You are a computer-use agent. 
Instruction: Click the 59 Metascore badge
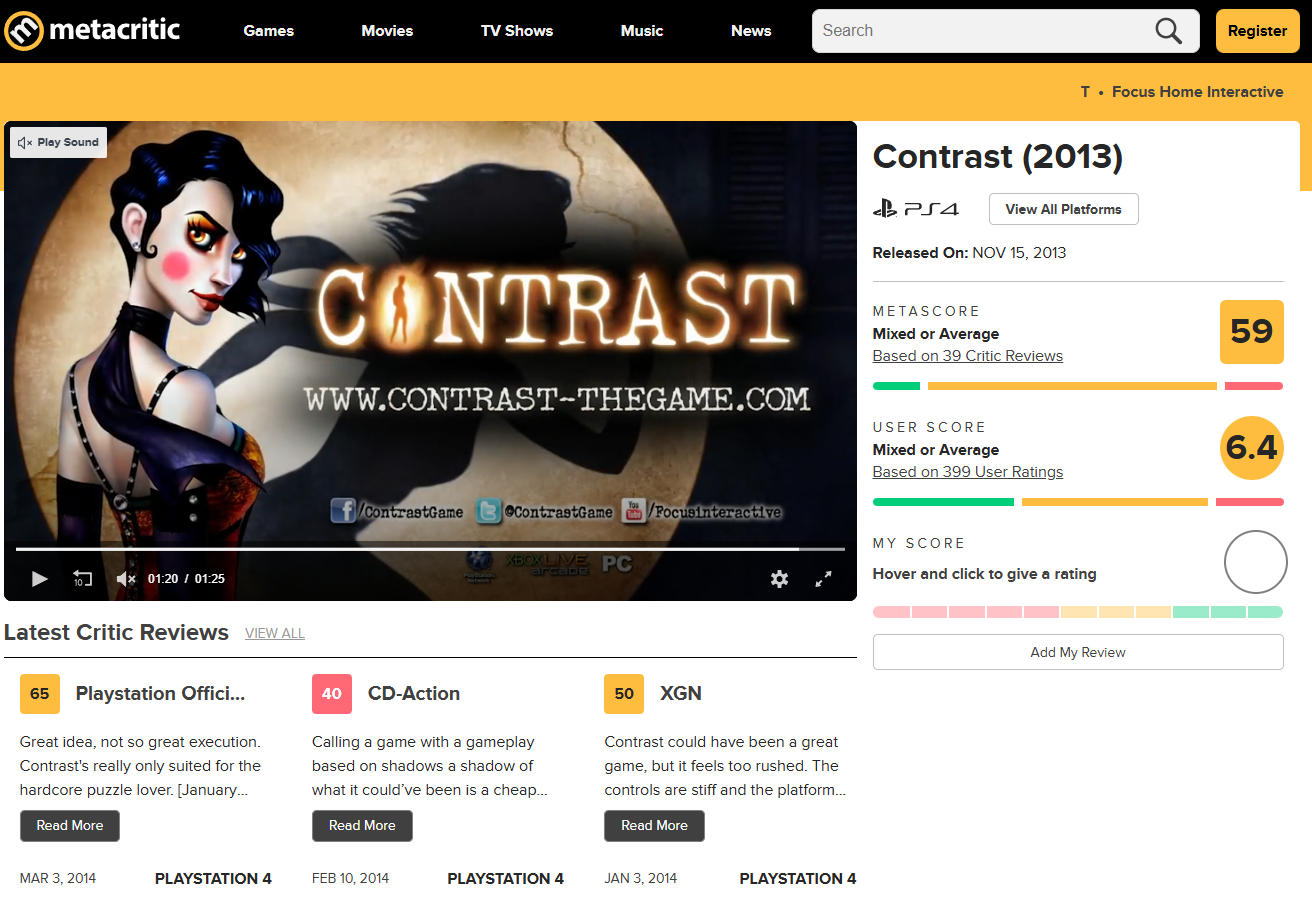coord(1251,332)
